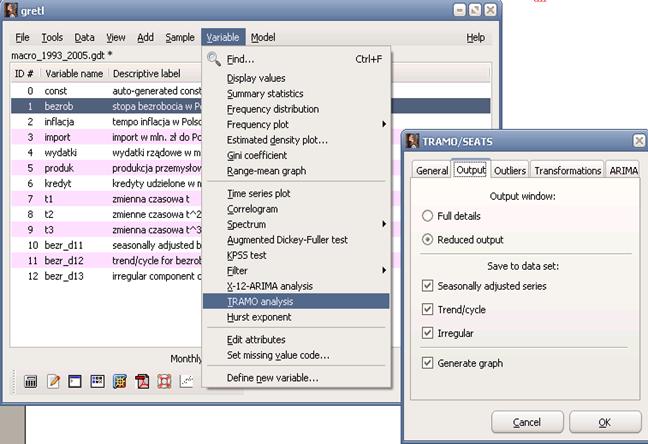This screenshot has height=444, width=648.
Task: Toggle the Trend/cycle checkbox
Action: click(427, 309)
